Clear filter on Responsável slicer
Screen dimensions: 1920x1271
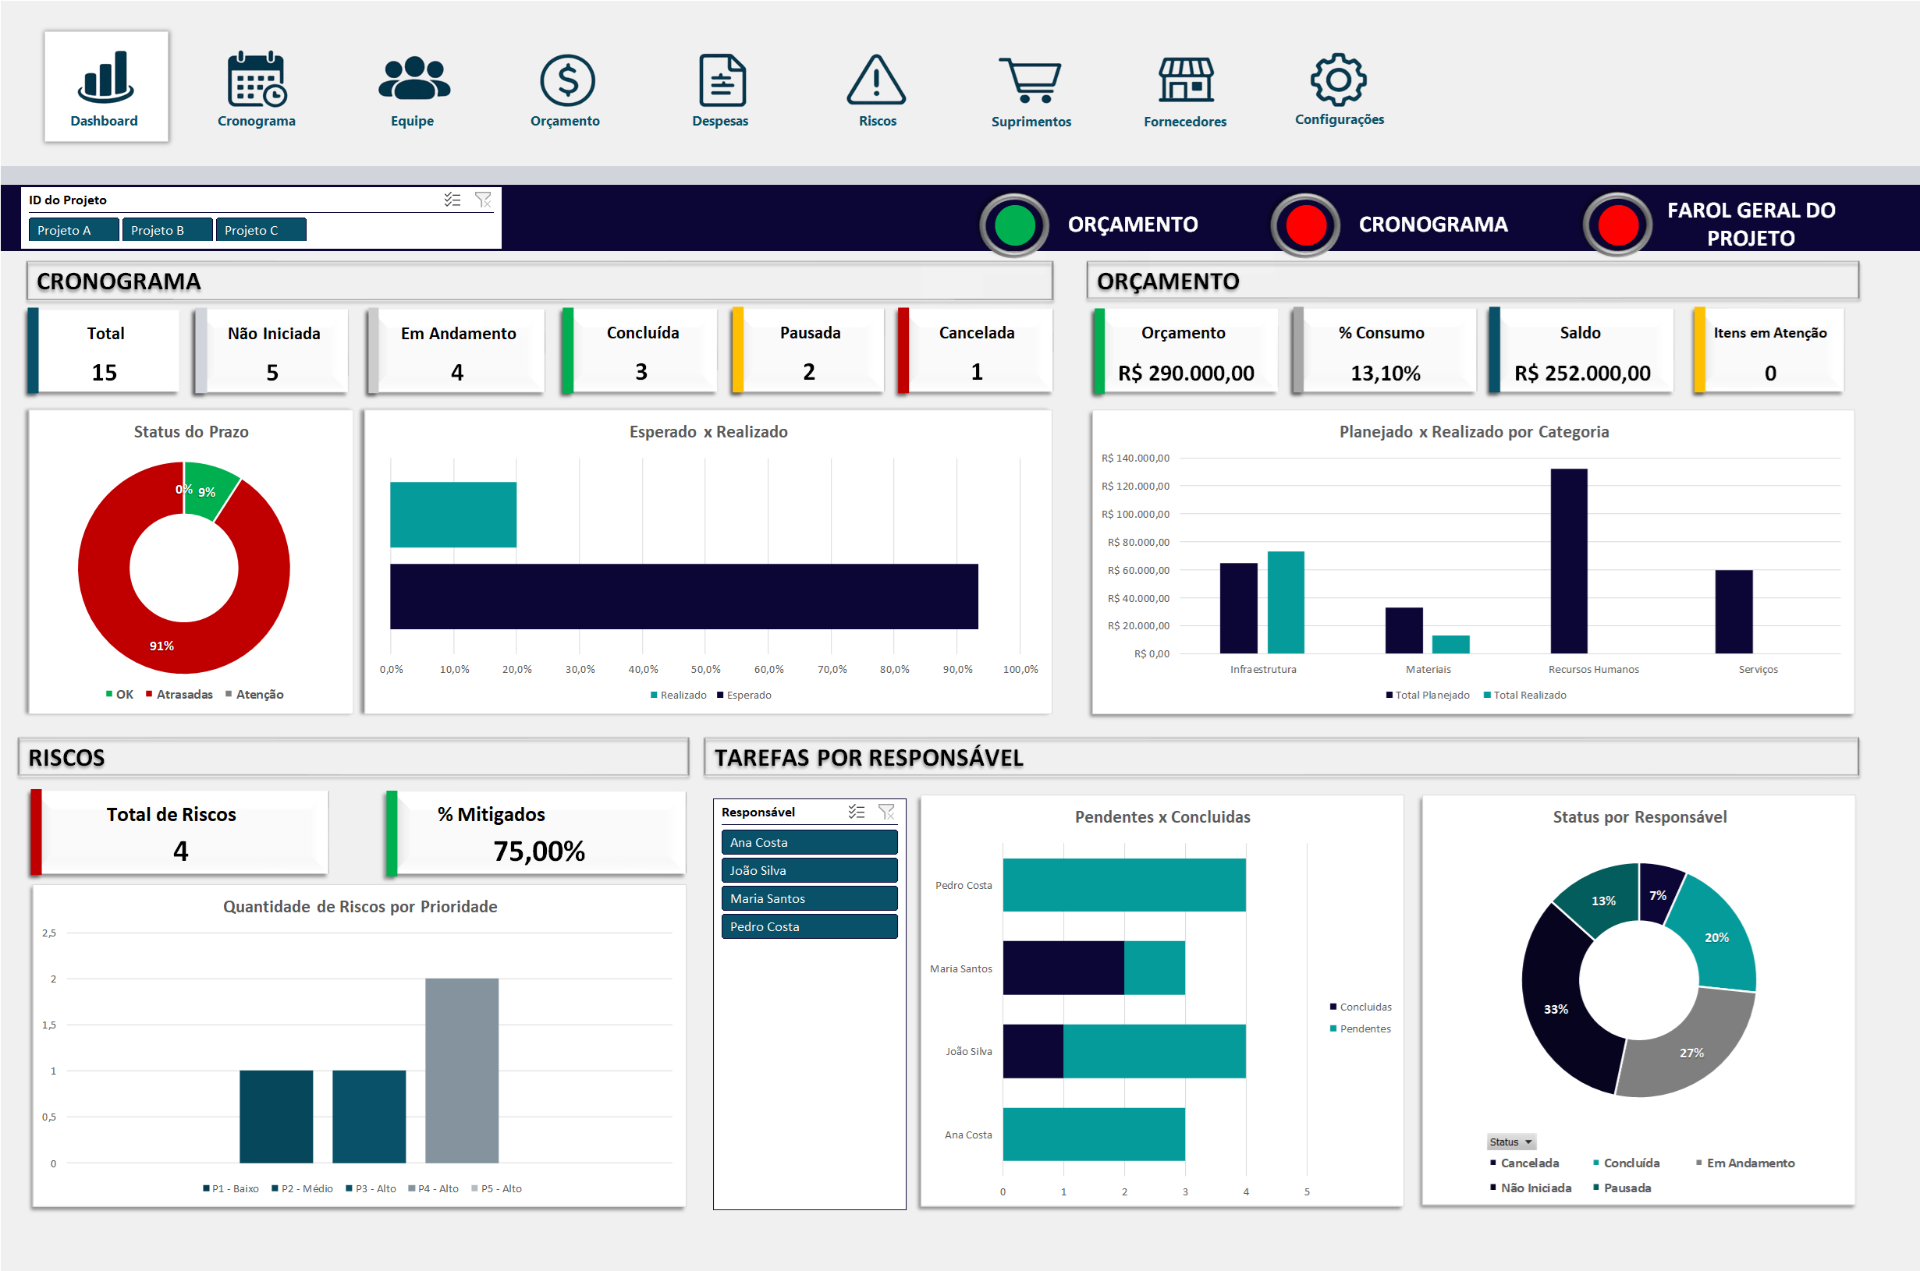click(x=887, y=812)
